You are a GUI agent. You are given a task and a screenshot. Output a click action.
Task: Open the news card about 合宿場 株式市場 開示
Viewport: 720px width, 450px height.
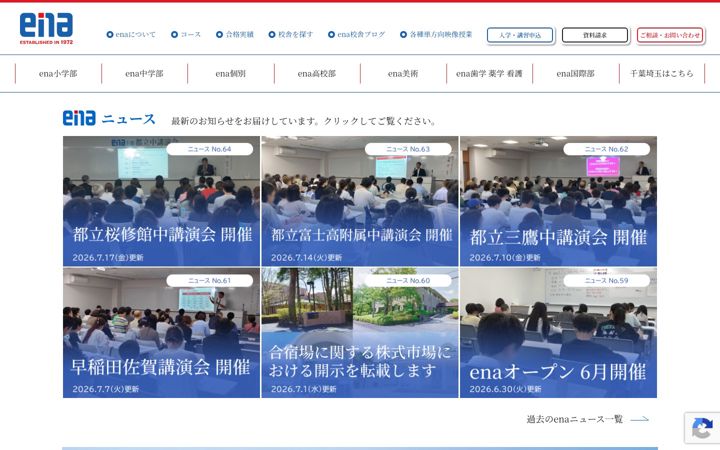coord(360,333)
